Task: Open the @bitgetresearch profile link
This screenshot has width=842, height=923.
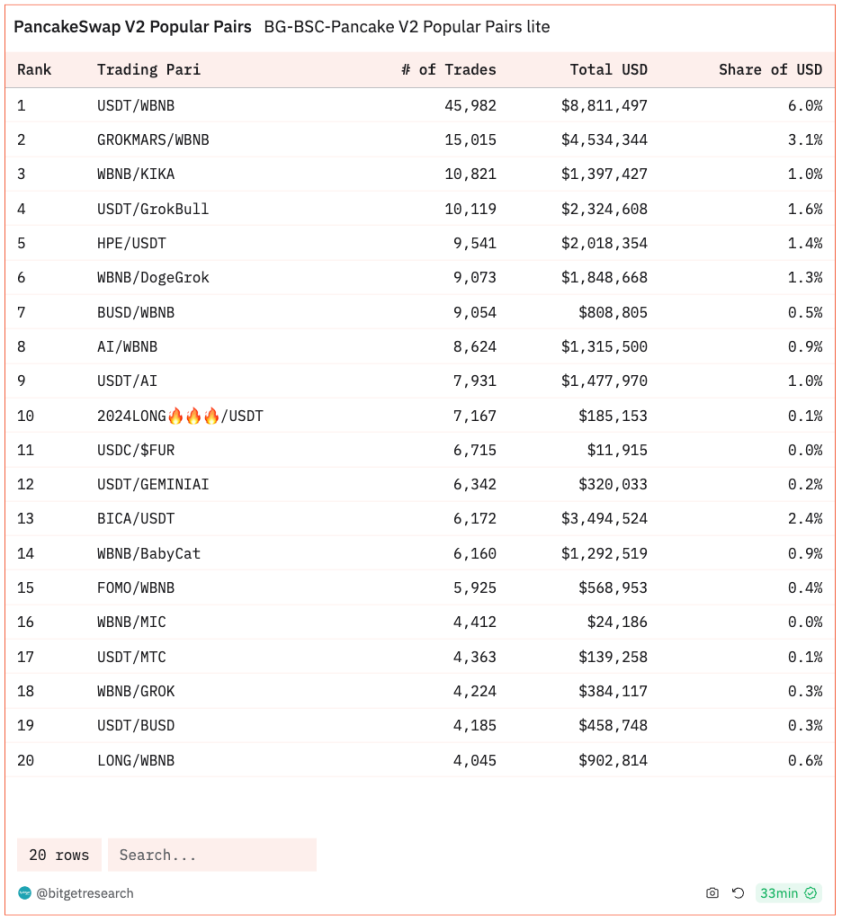Action: 84,893
